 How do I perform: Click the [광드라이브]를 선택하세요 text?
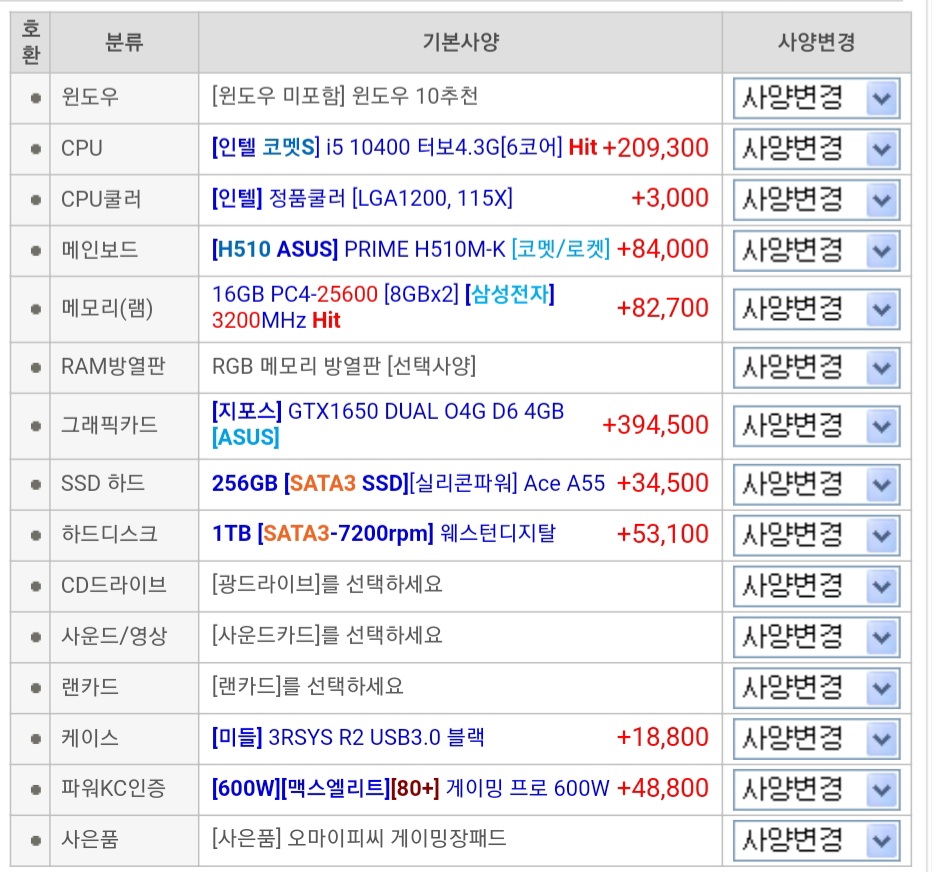point(327,585)
